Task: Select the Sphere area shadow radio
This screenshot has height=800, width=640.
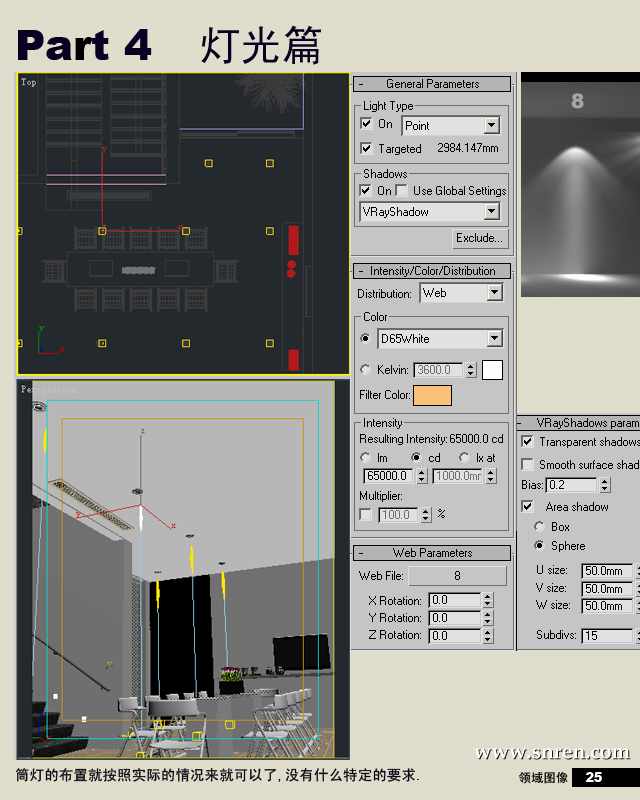Action: (538, 545)
